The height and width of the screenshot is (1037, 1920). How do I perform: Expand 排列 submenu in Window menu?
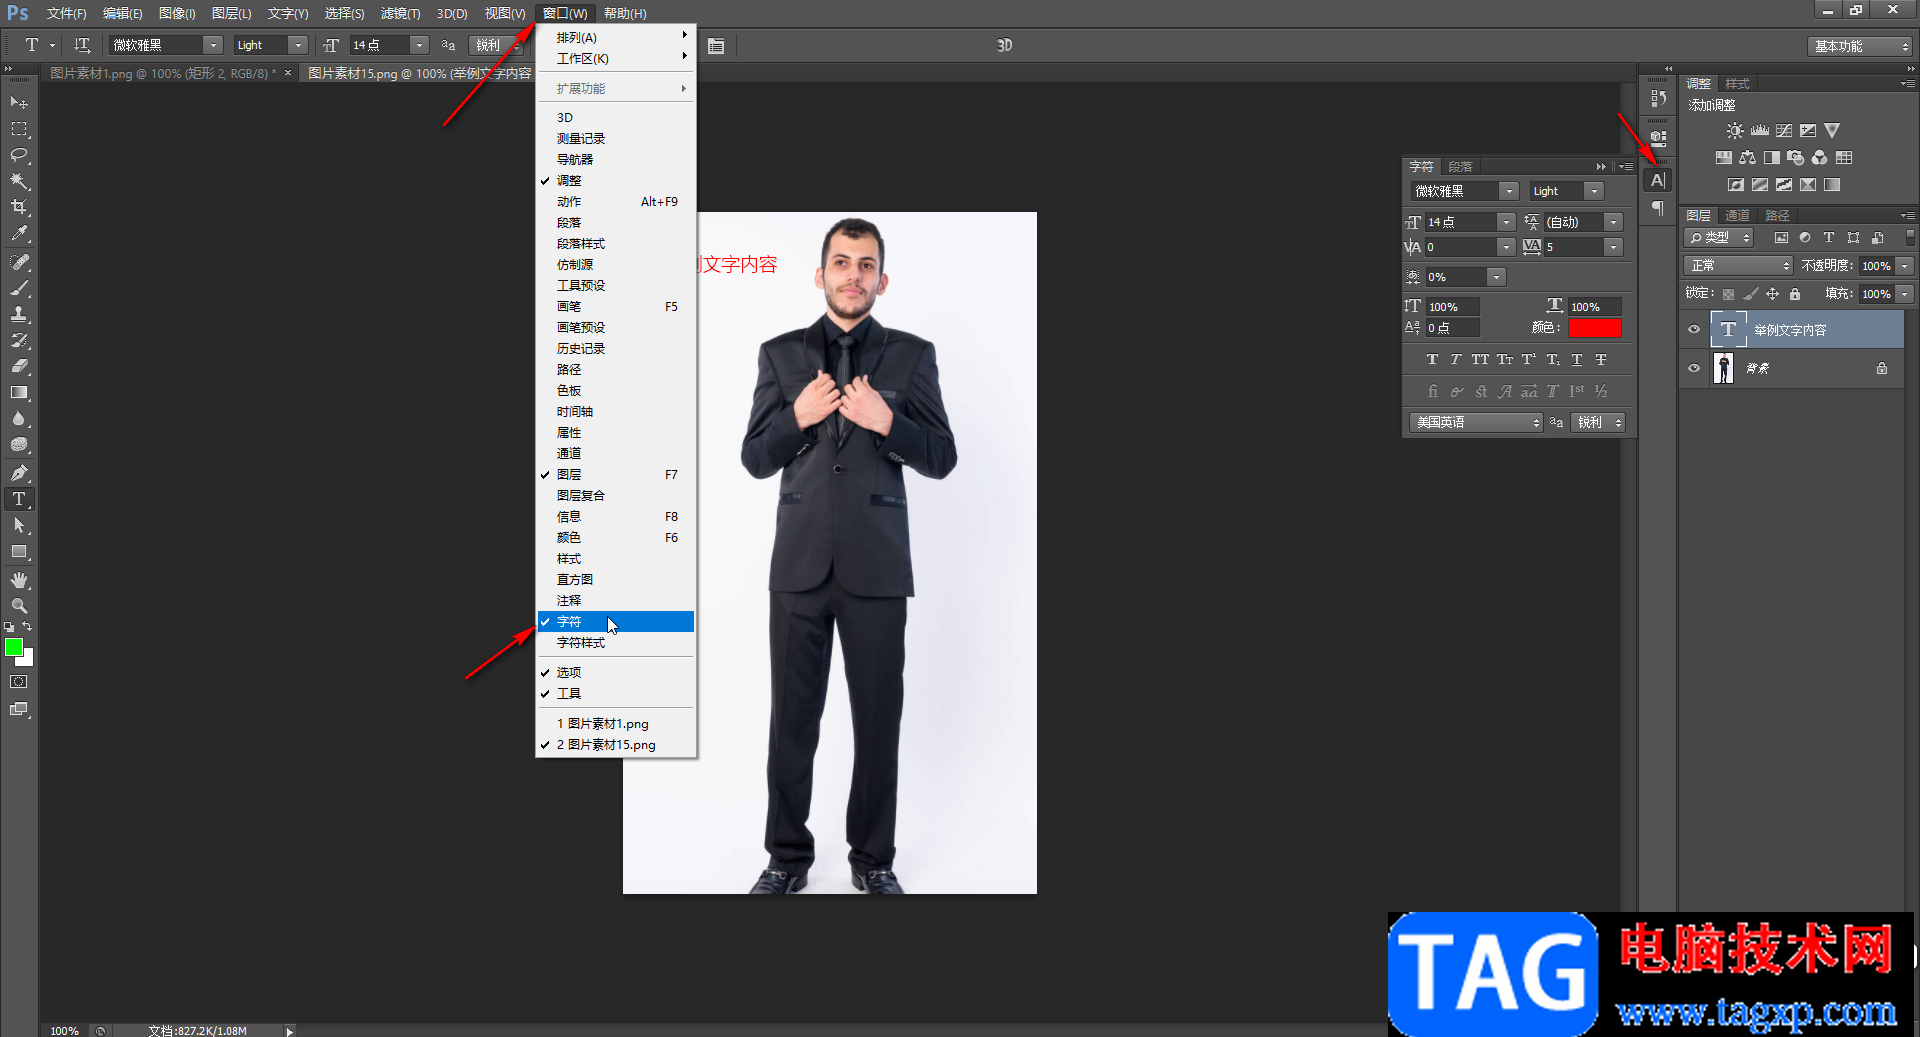click(x=616, y=37)
